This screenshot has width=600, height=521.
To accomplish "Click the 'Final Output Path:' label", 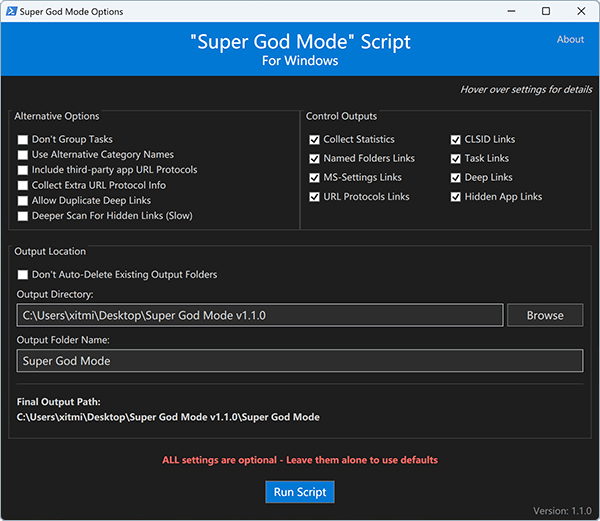I will pyautogui.click(x=59, y=402).
